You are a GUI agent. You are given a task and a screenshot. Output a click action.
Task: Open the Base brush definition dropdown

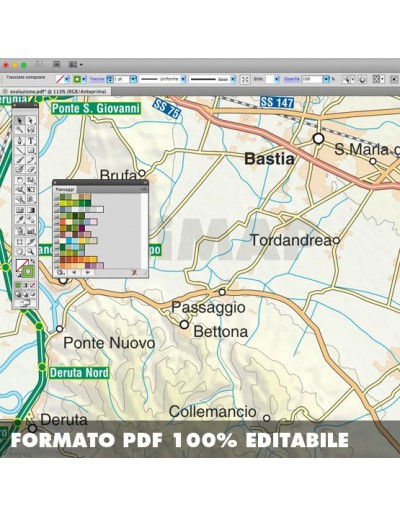(x=233, y=79)
